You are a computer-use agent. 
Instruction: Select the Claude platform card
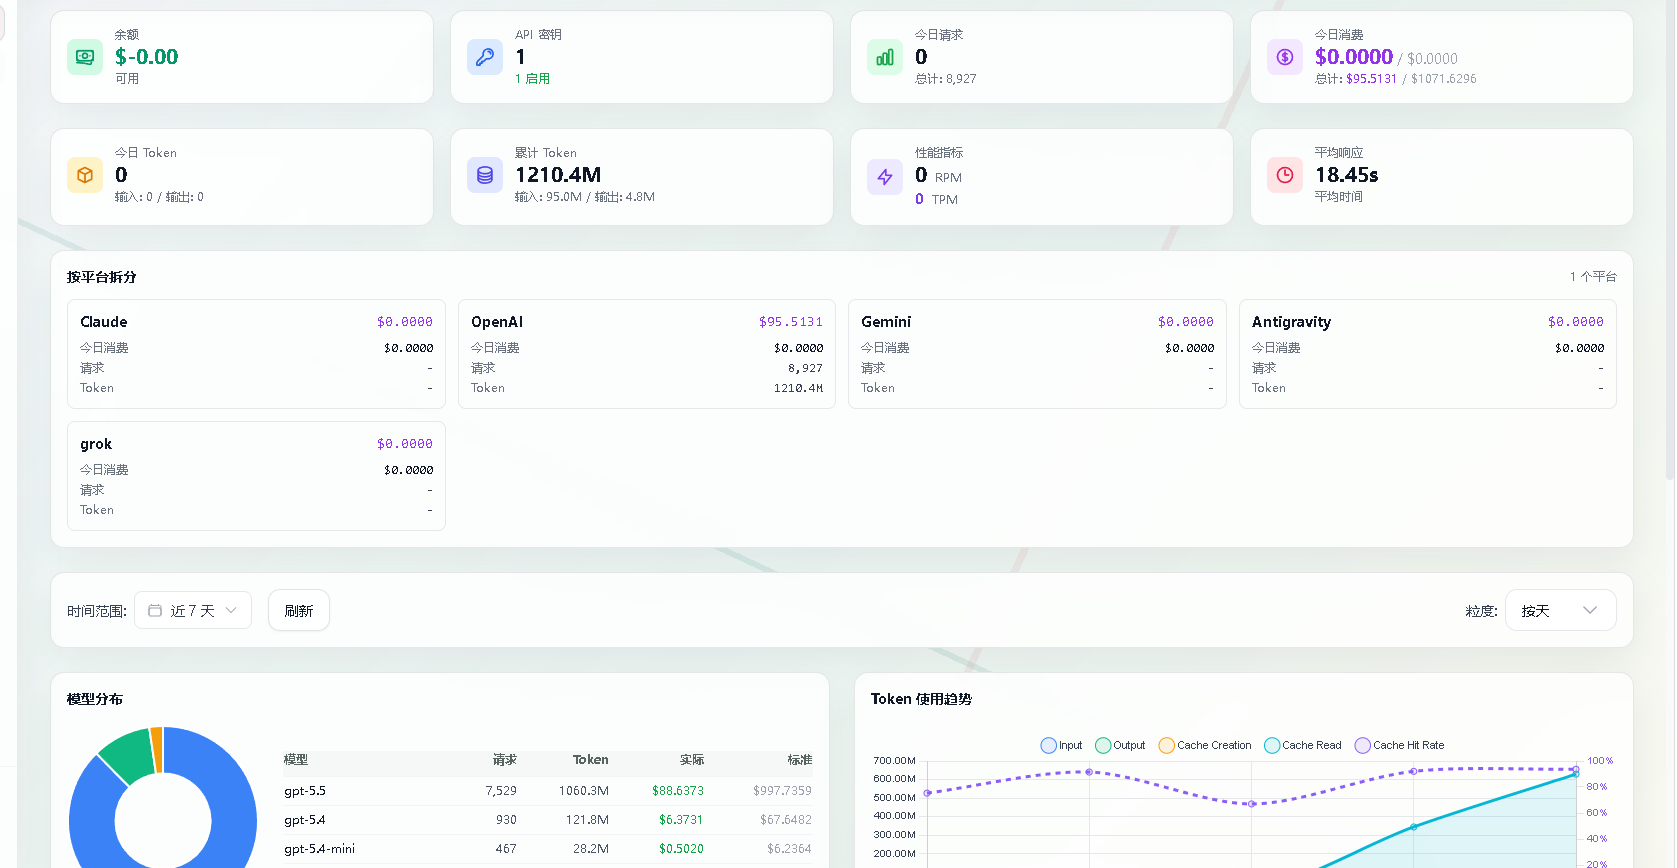tap(256, 354)
